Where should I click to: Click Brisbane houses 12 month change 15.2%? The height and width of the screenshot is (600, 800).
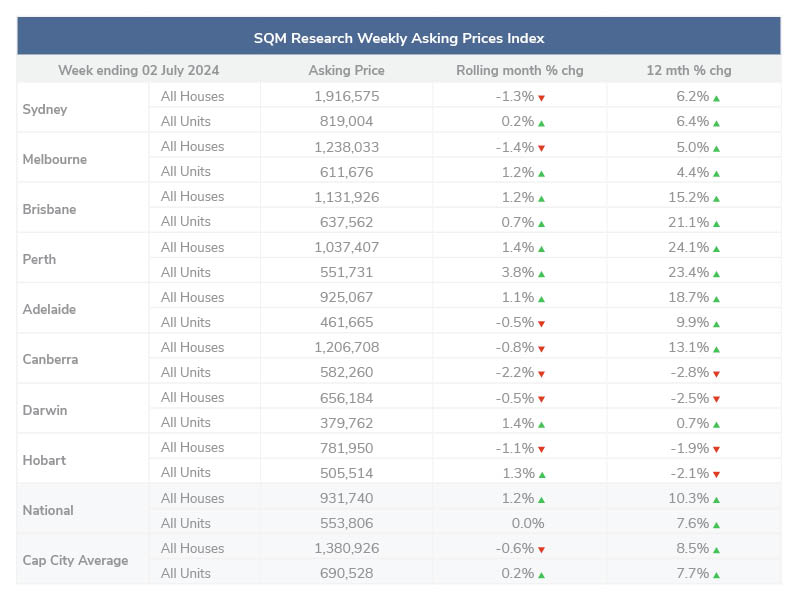(688, 197)
